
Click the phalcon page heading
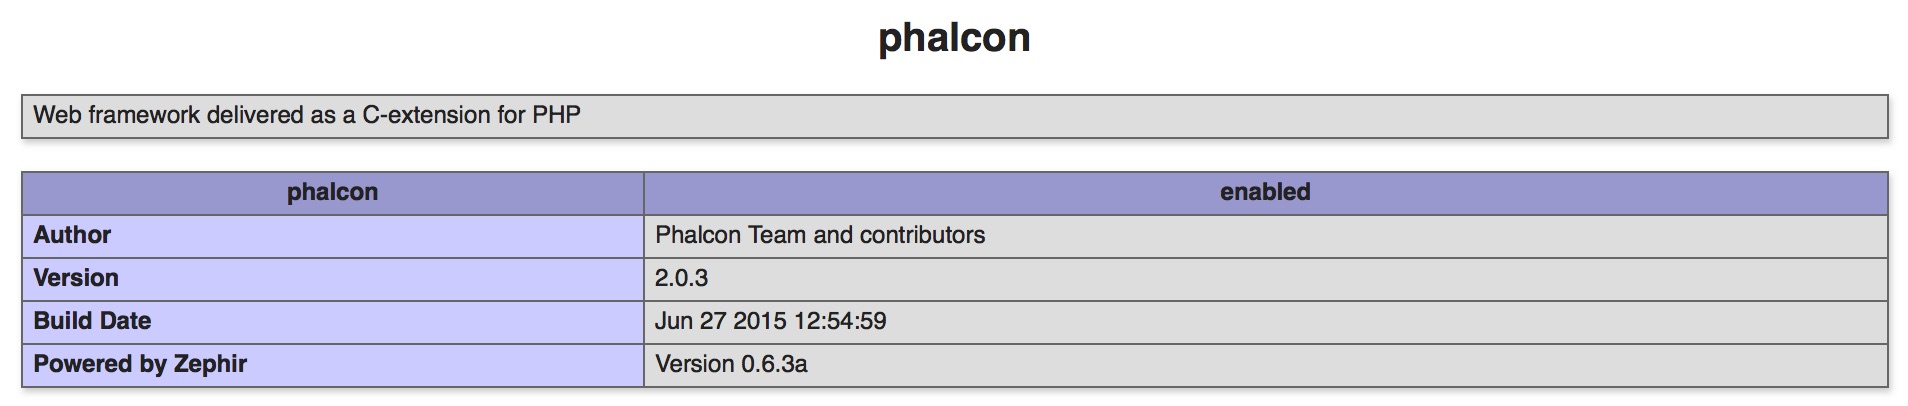[954, 38]
